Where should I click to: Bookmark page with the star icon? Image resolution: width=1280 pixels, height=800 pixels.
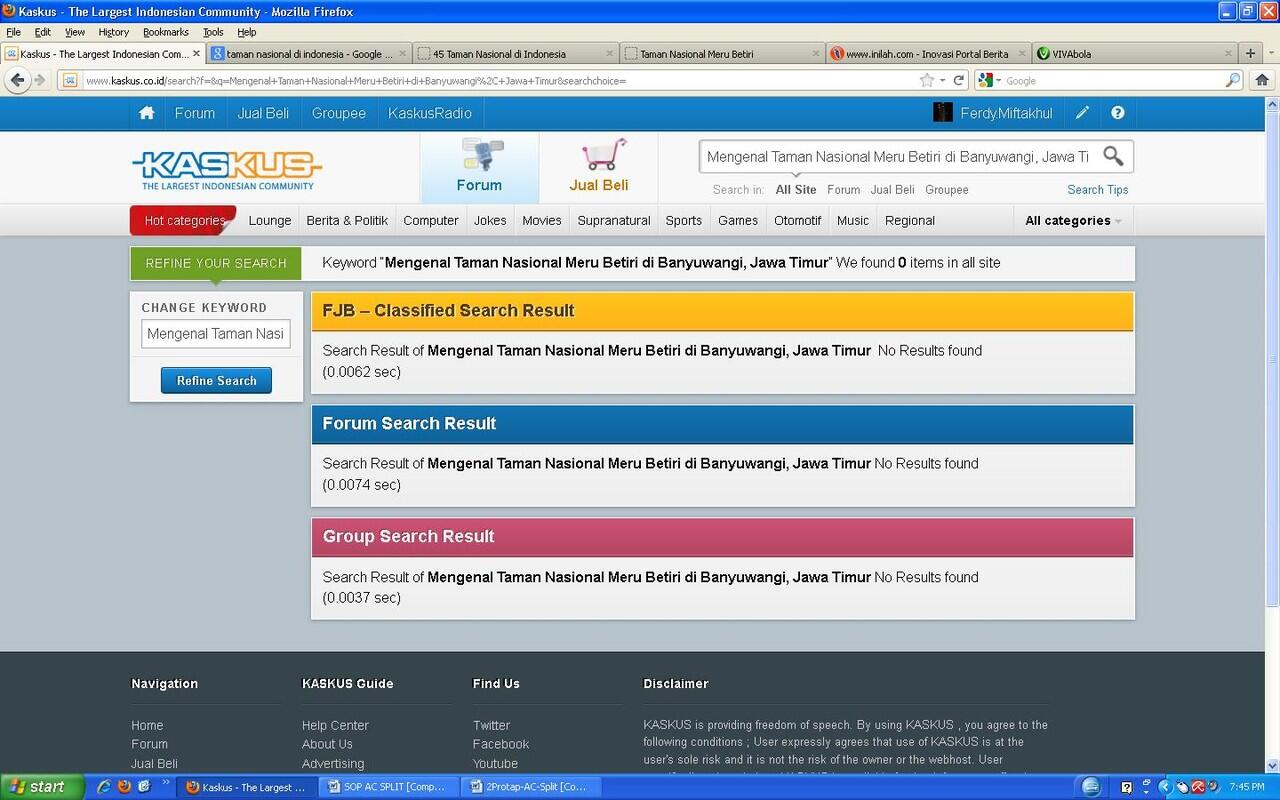(x=927, y=80)
